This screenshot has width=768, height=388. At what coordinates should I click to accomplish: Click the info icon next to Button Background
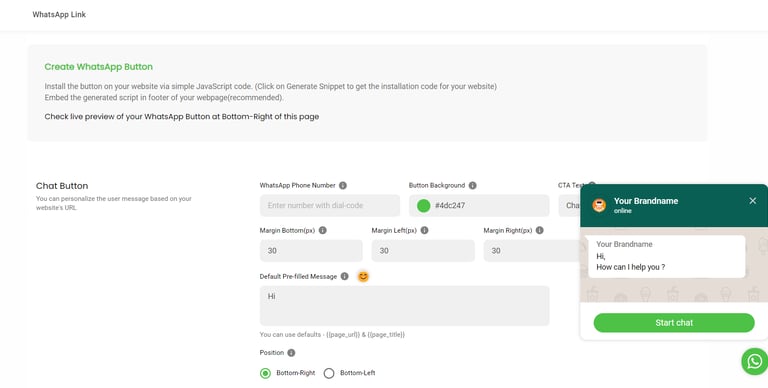coord(472,185)
